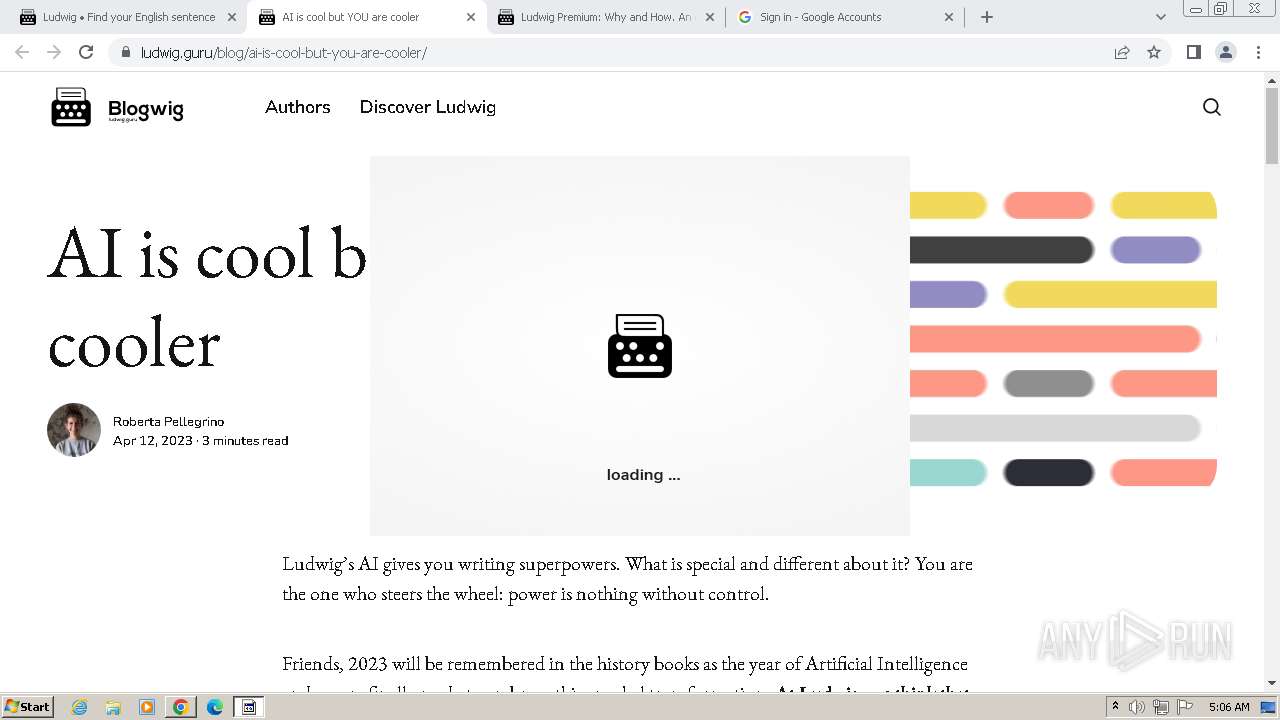1280x720 pixels.
Task: Close the 'Ludwig • Find your English sentence' tab
Action: point(232,17)
